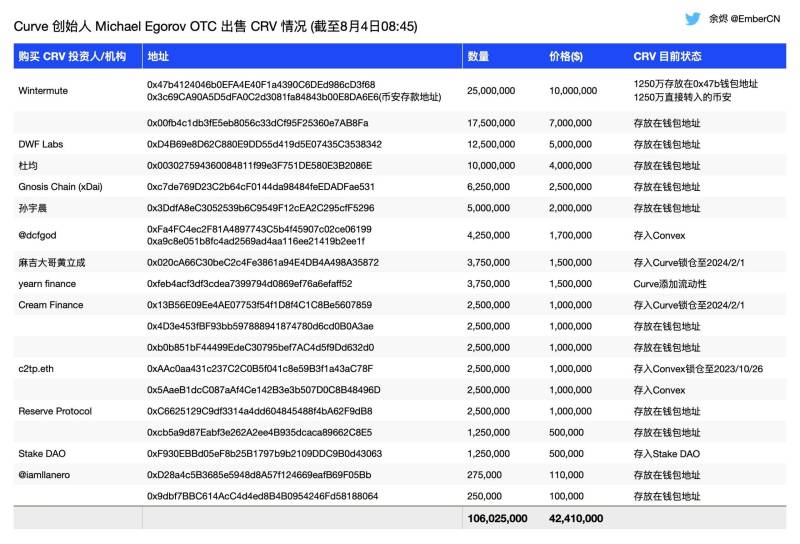Select the Cream Finance investor name
Viewport: 800px width, 544px height.
[x=51, y=305]
